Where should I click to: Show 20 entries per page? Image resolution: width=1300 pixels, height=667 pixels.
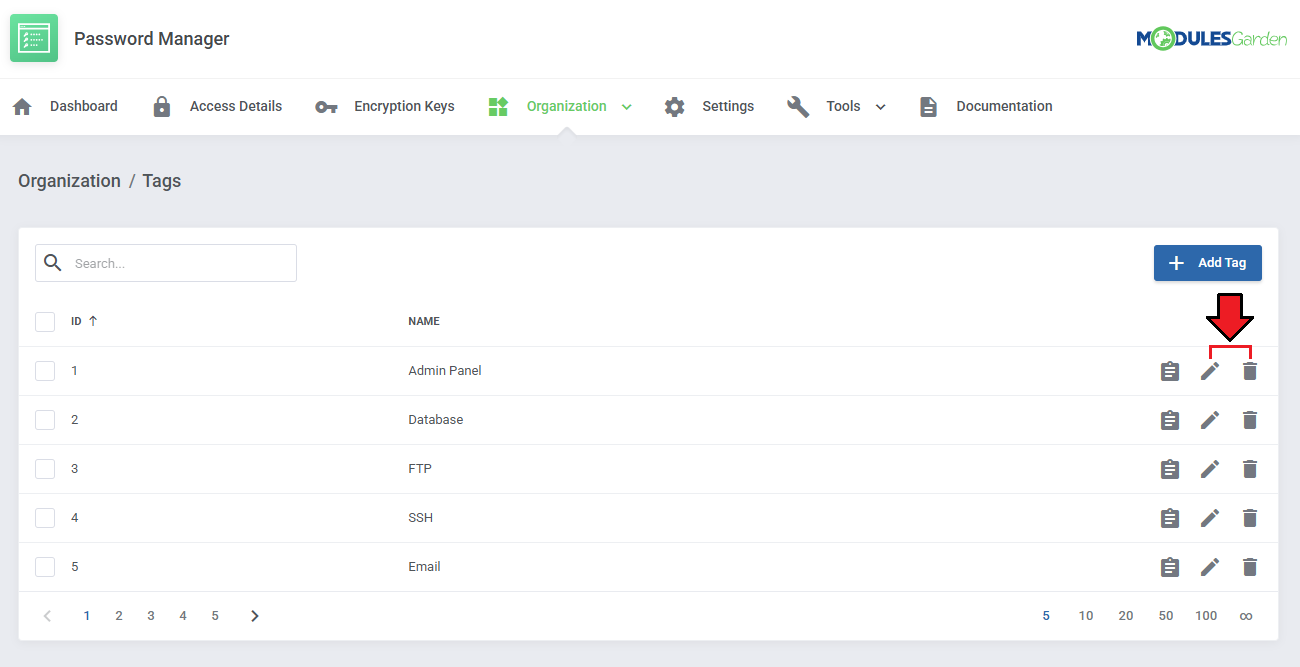click(x=1126, y=616)
